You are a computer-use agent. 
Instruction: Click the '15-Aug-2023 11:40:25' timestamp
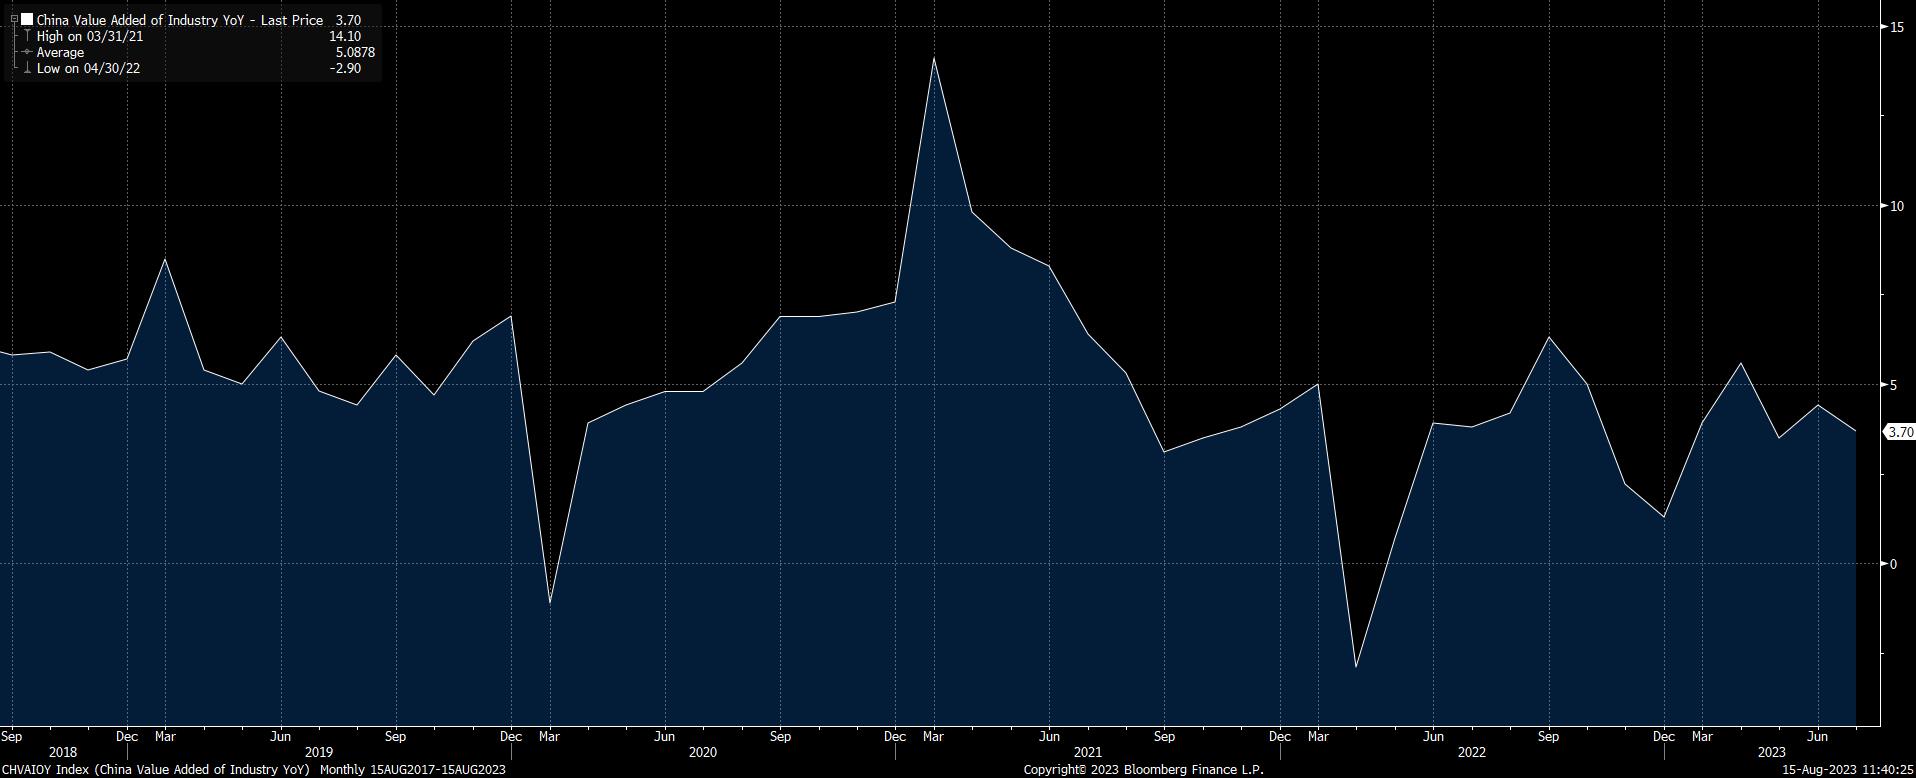1849,769
